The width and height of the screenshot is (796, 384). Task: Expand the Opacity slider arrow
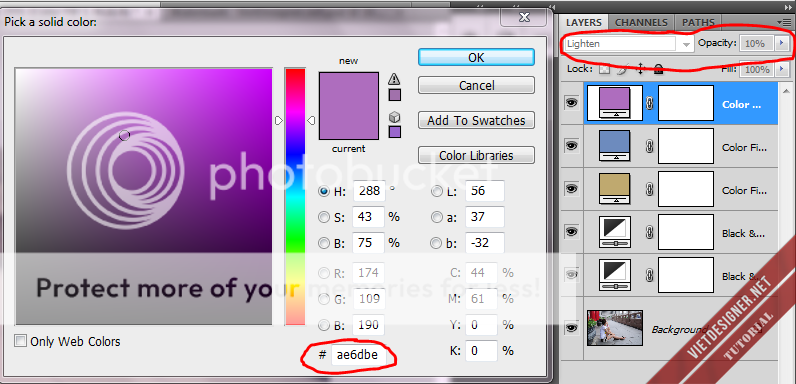(x=782, y=44)
